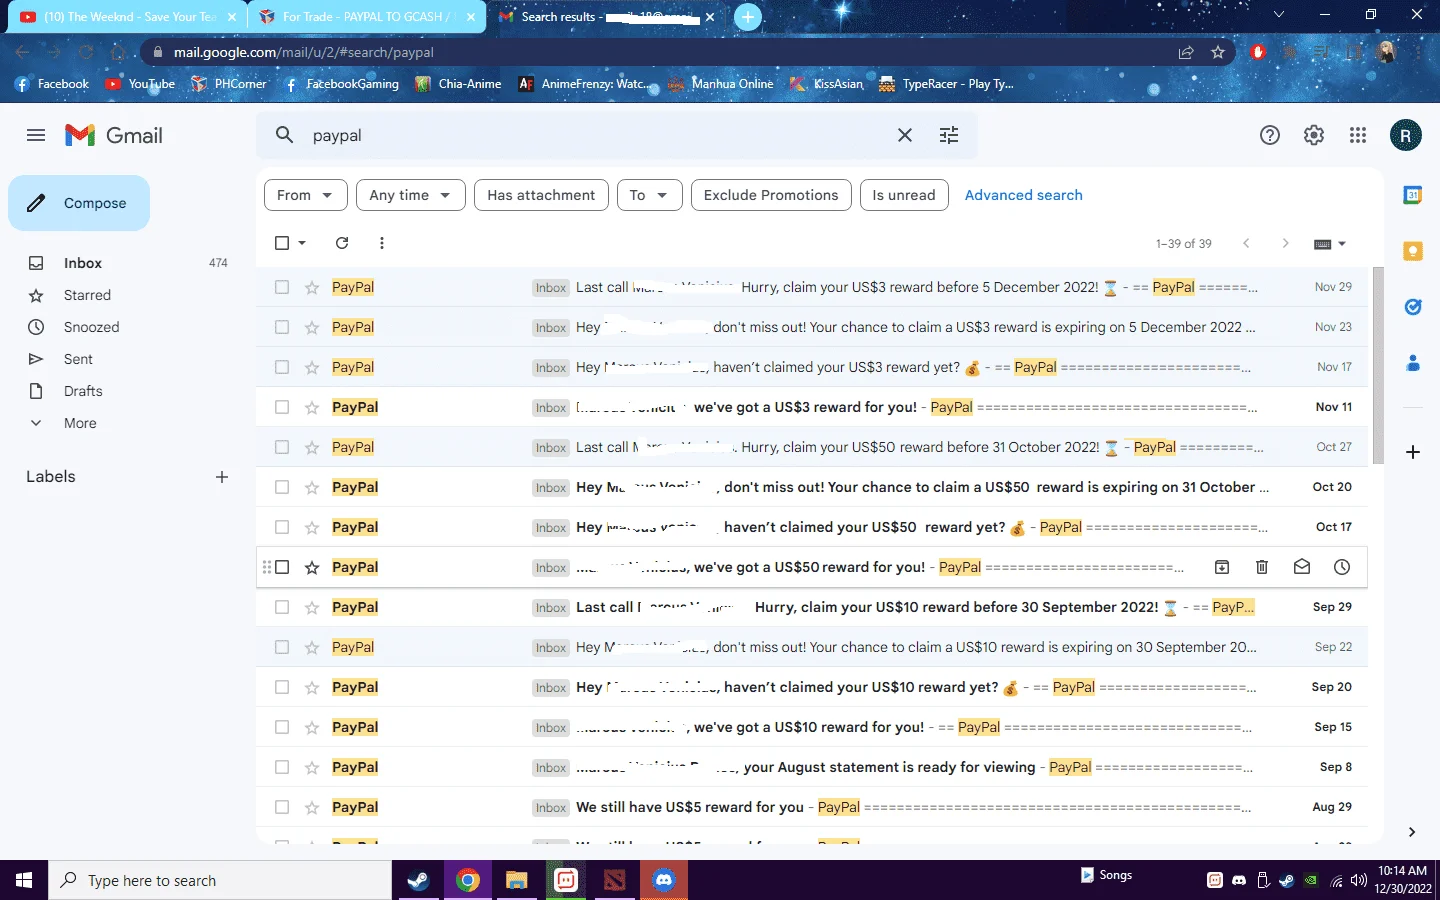The image size is (1440, 900).
Task: Toggle the Has attachment filter
Action: [x=541, y=195]
